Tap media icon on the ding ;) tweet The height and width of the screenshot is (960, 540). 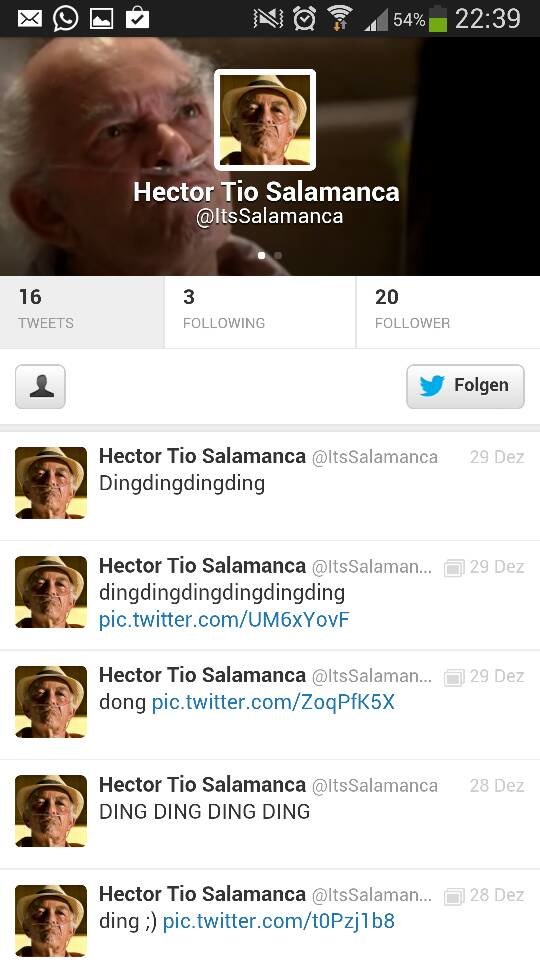coord(453,897)
